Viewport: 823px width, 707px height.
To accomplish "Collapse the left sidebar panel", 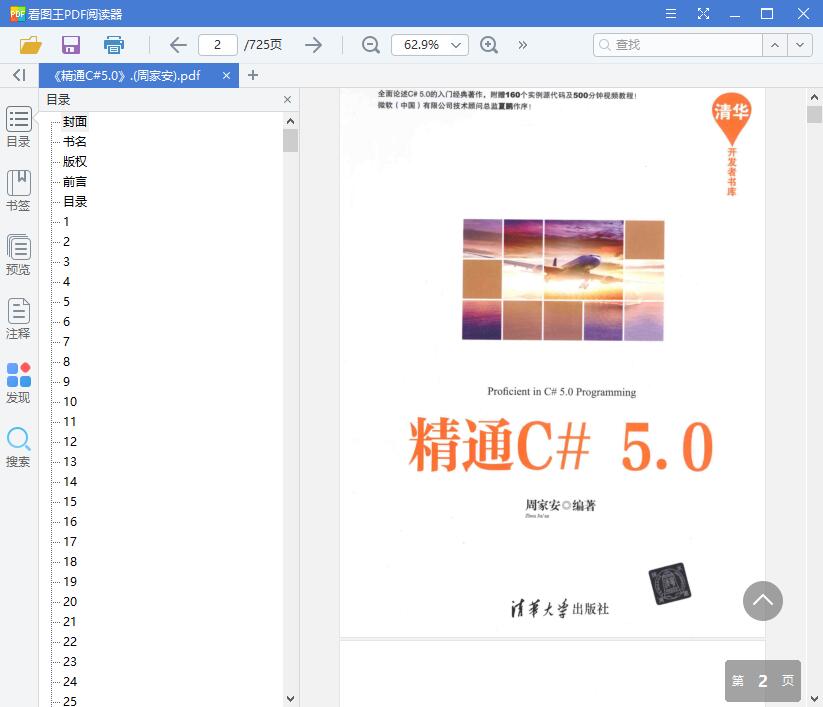I will (x=19, y=76).
